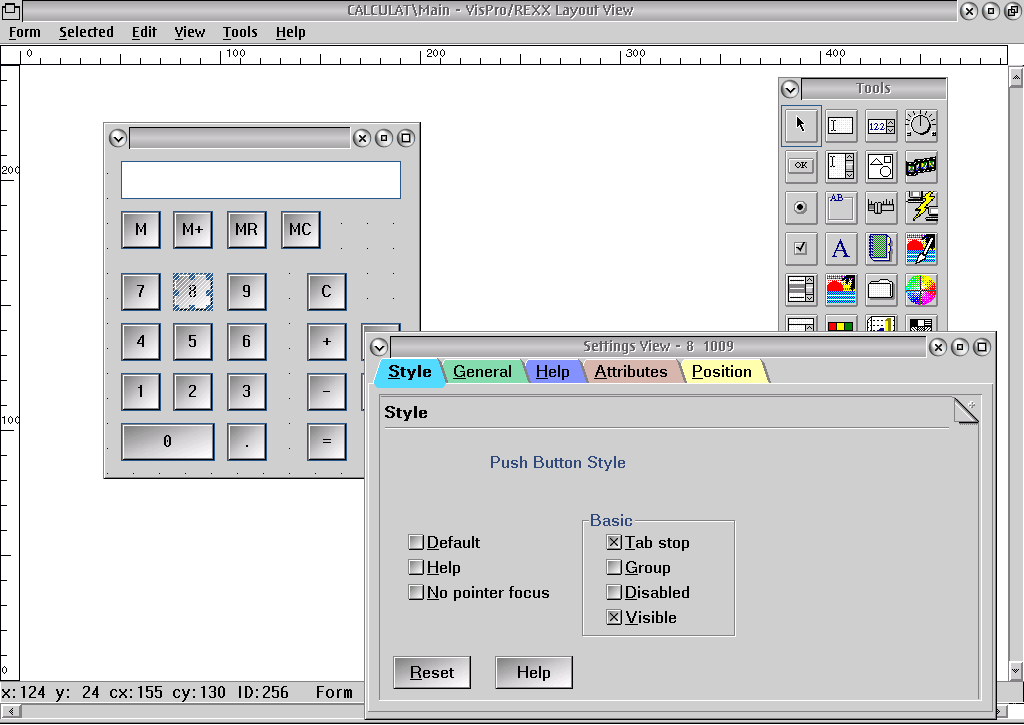1024x725 pixels.
Task: Open the Edit menu
Action: coord(144,32)
